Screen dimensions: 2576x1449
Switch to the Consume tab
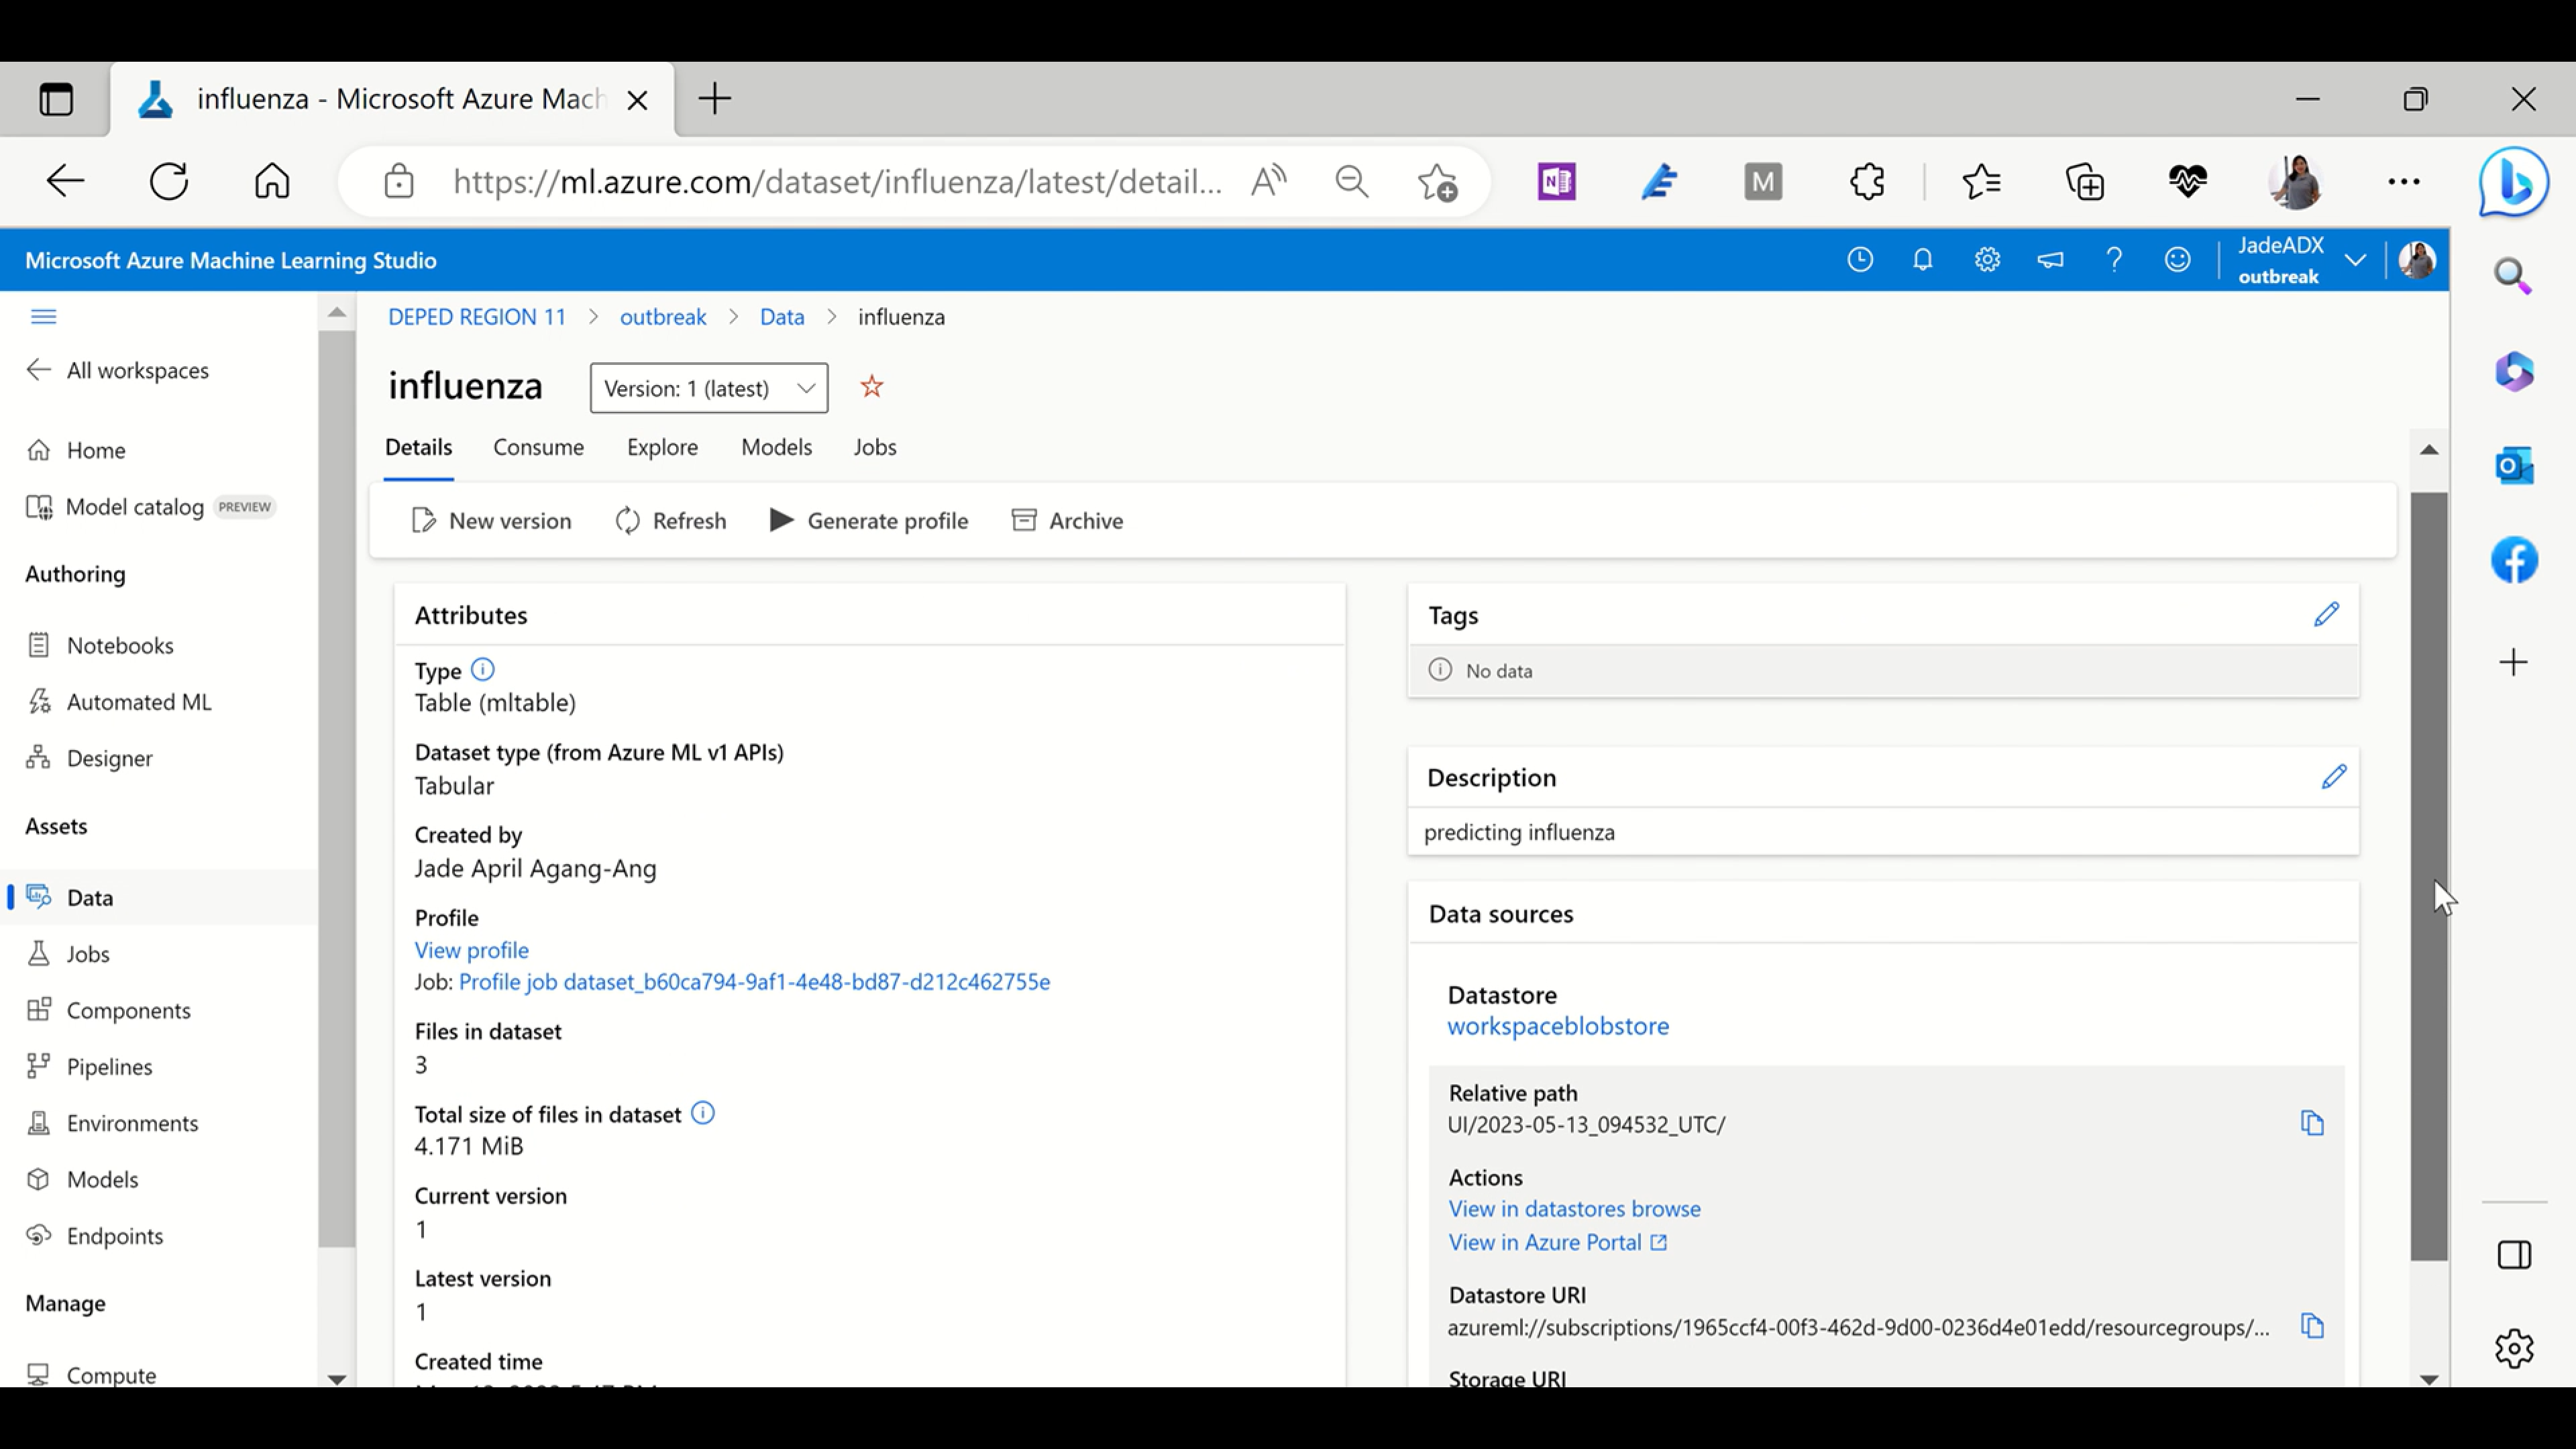(x=538, y=447)
